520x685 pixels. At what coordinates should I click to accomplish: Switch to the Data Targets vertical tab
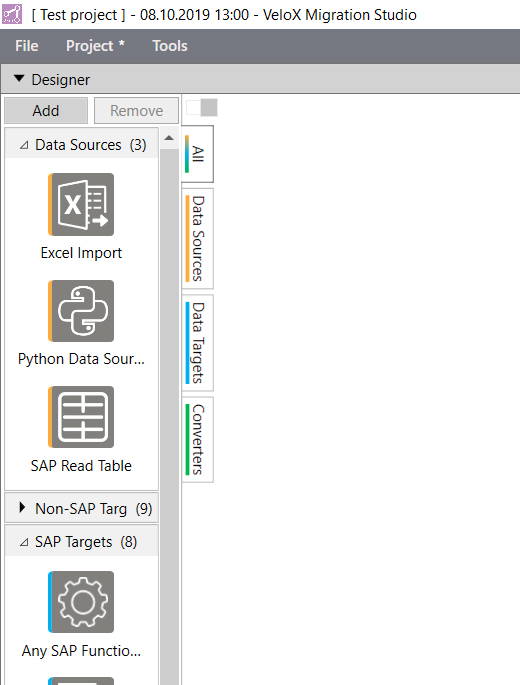point(198,343)
